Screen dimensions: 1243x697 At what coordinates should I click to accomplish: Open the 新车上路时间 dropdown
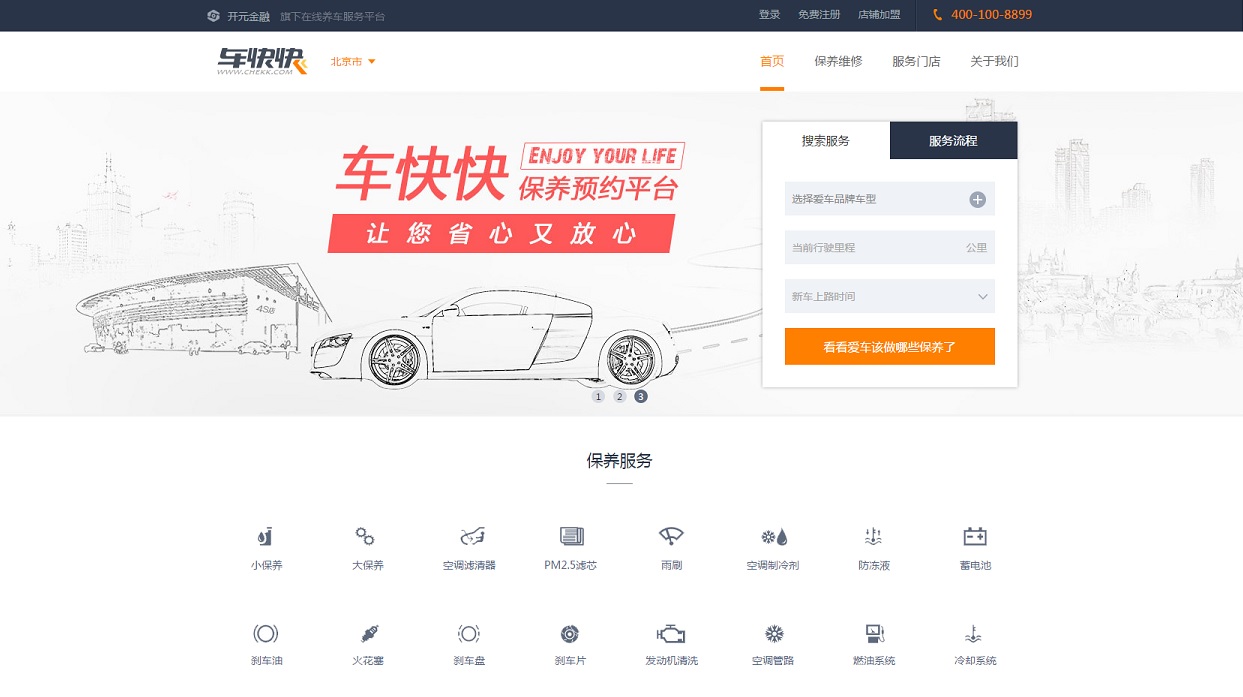(889, 296)
